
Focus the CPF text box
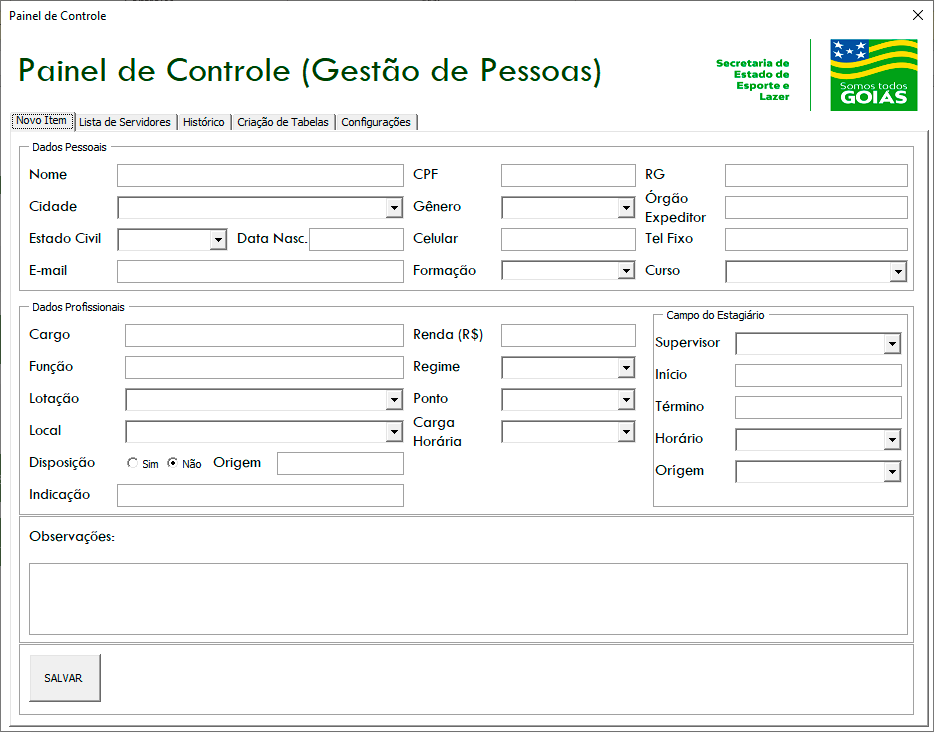(x=568, y=176)
